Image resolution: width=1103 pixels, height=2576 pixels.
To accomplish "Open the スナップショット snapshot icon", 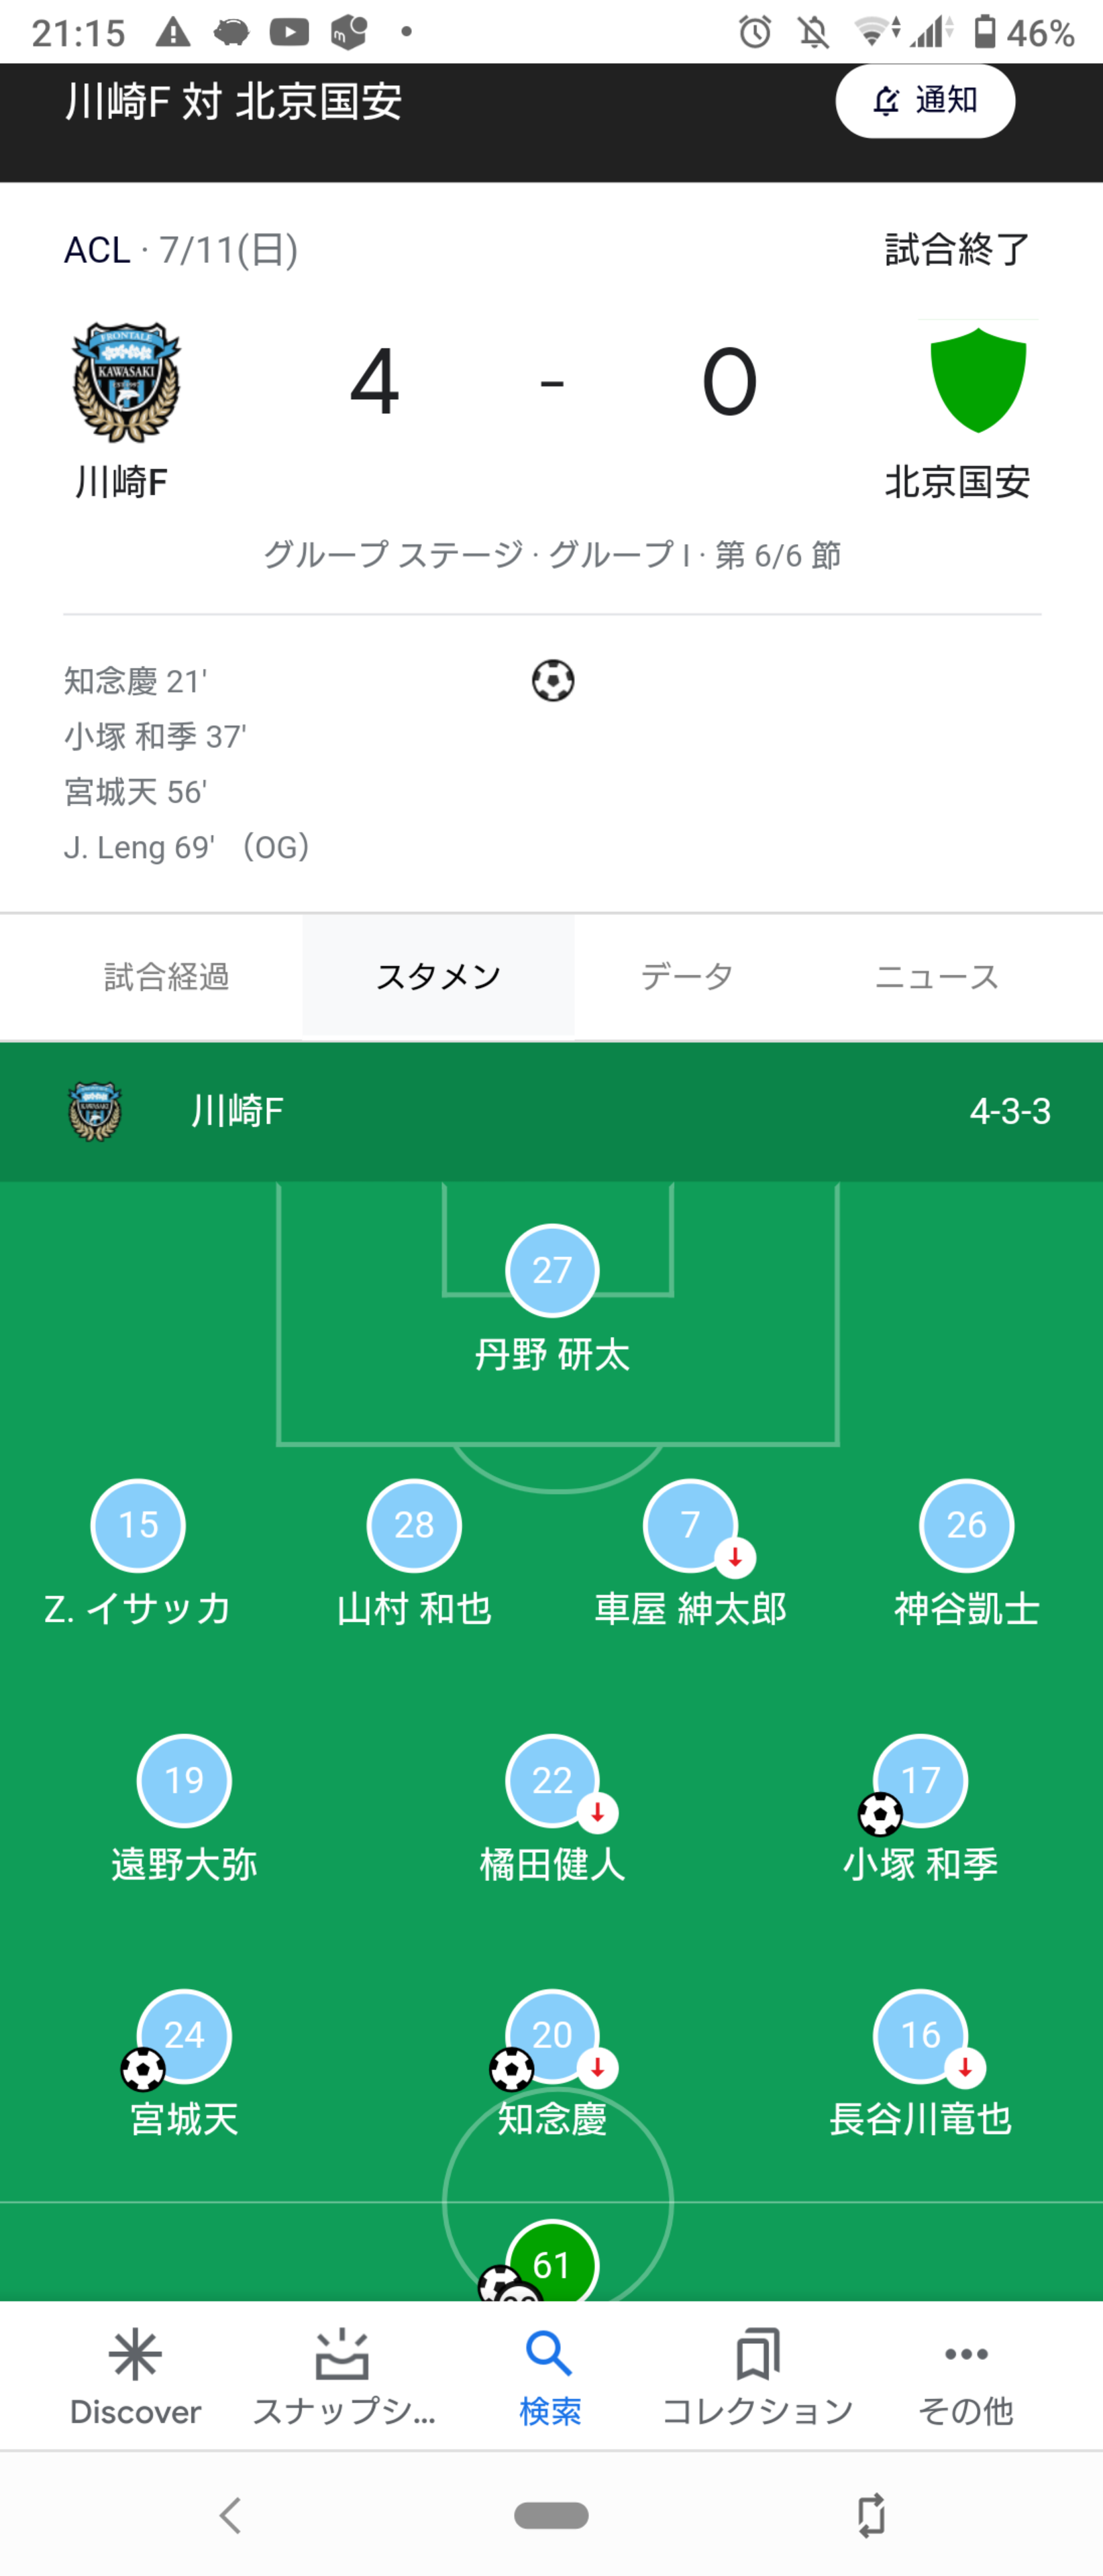I will coord(343,2354).
